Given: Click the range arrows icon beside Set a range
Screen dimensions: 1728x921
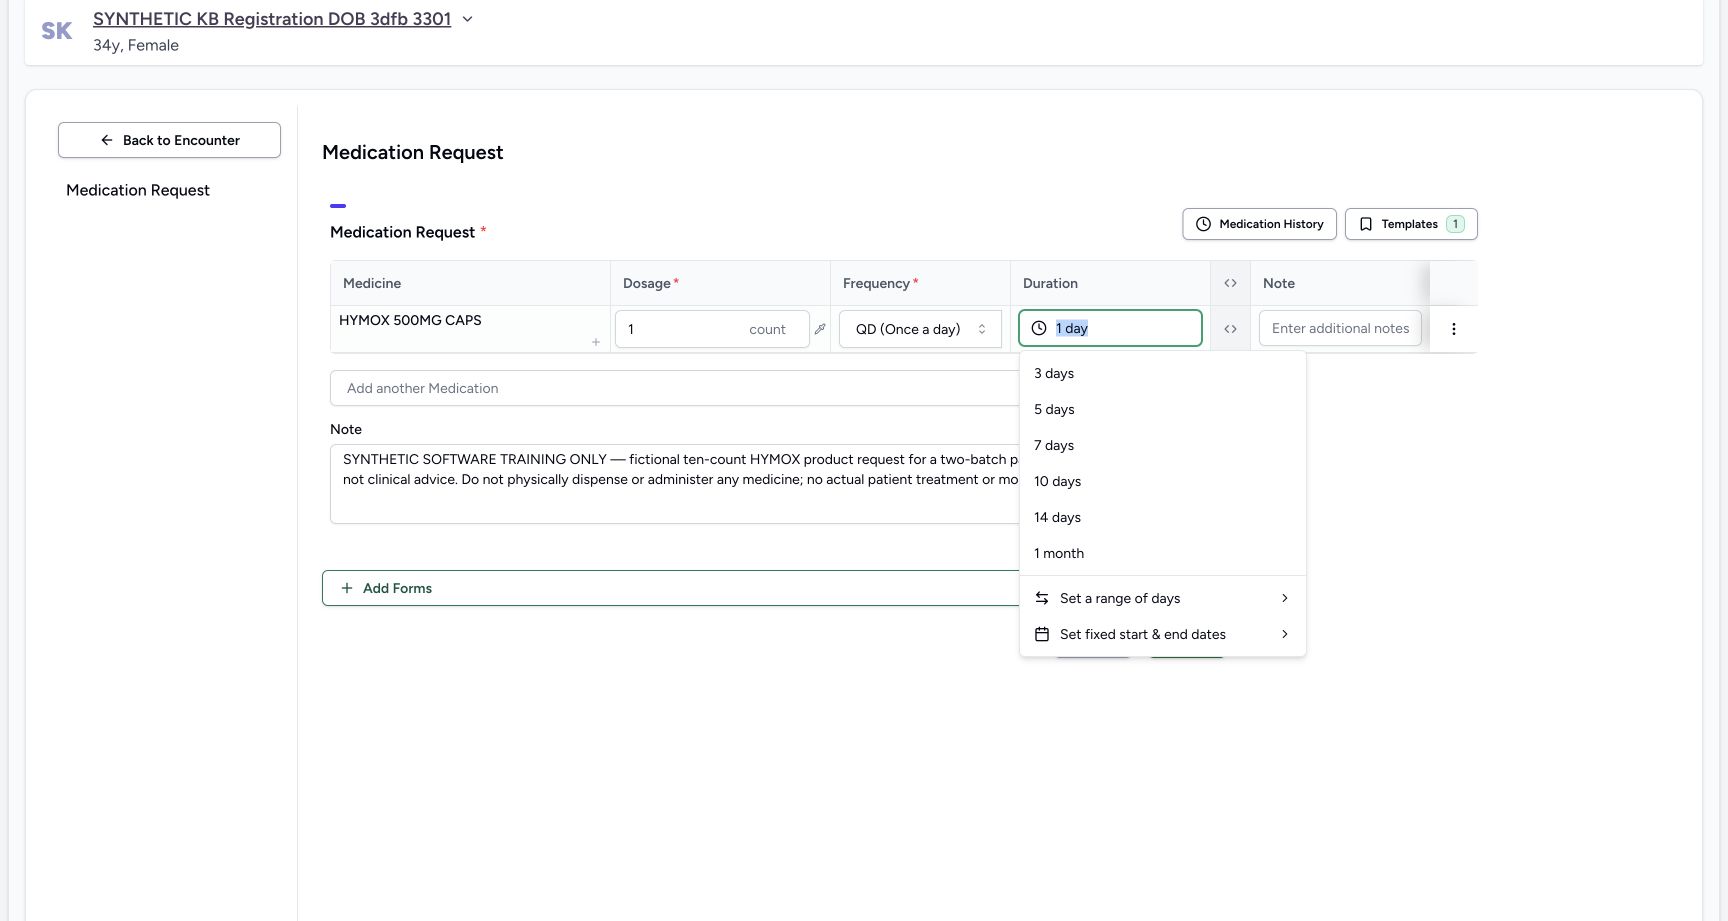Looking at the screenshot, I should tap(1042, 598).
